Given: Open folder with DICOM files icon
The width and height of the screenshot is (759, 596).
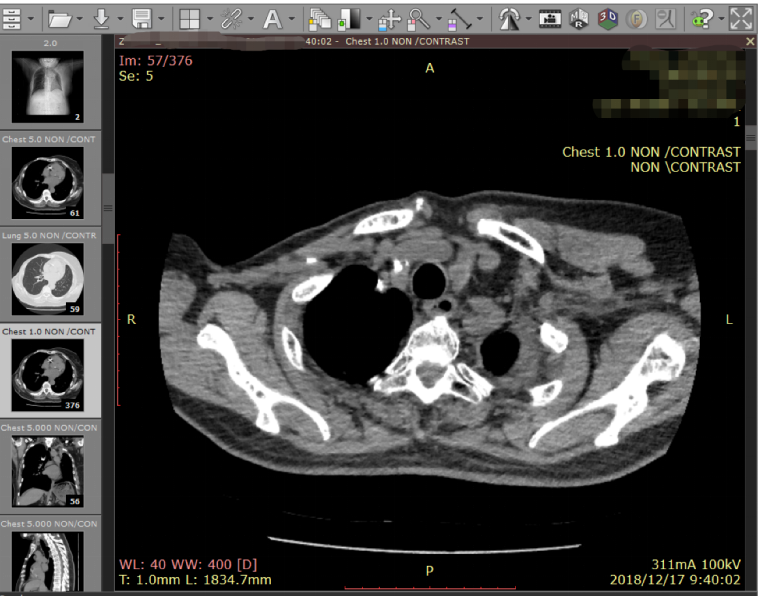Looking at the screenshot, I should point(60,19).
